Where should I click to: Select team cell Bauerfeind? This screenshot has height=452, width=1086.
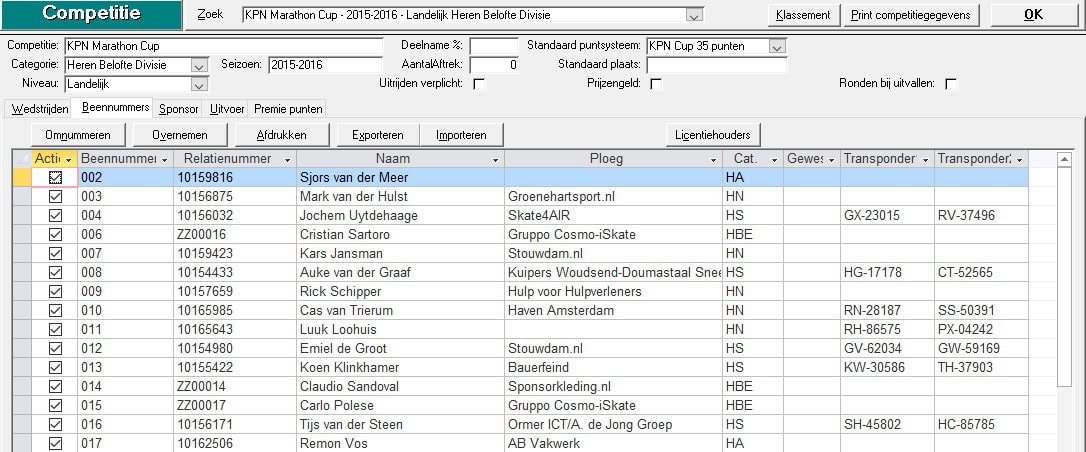point(613,368)
